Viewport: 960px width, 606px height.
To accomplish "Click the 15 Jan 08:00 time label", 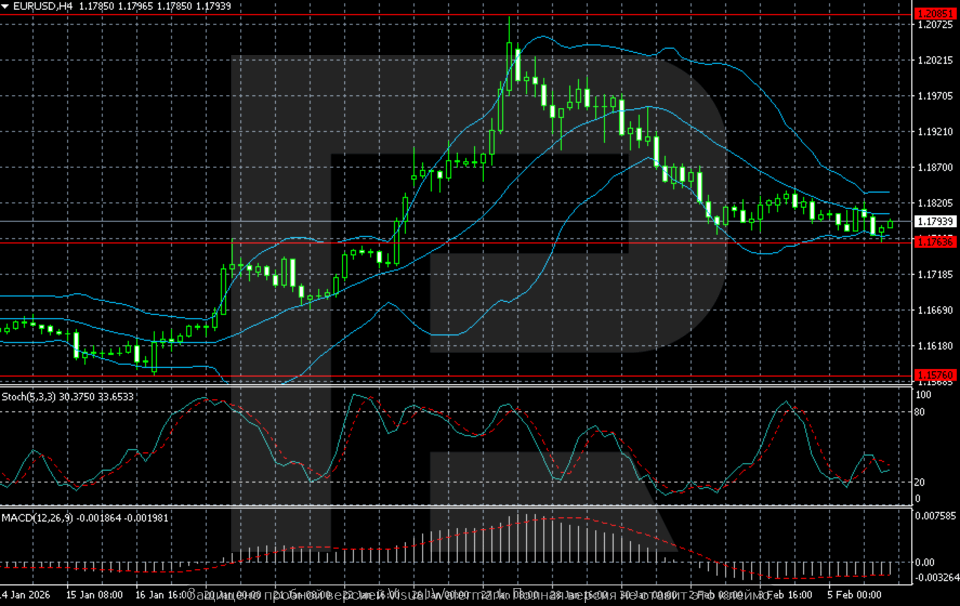I will coord(95,594).
